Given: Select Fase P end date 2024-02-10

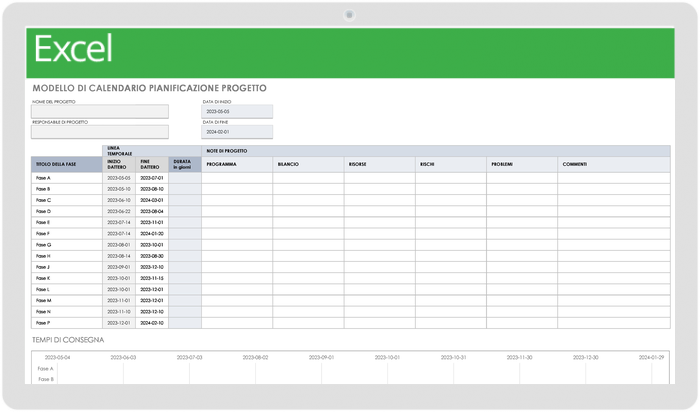Looking at the screenshot, I should click(x=152, y=323).
